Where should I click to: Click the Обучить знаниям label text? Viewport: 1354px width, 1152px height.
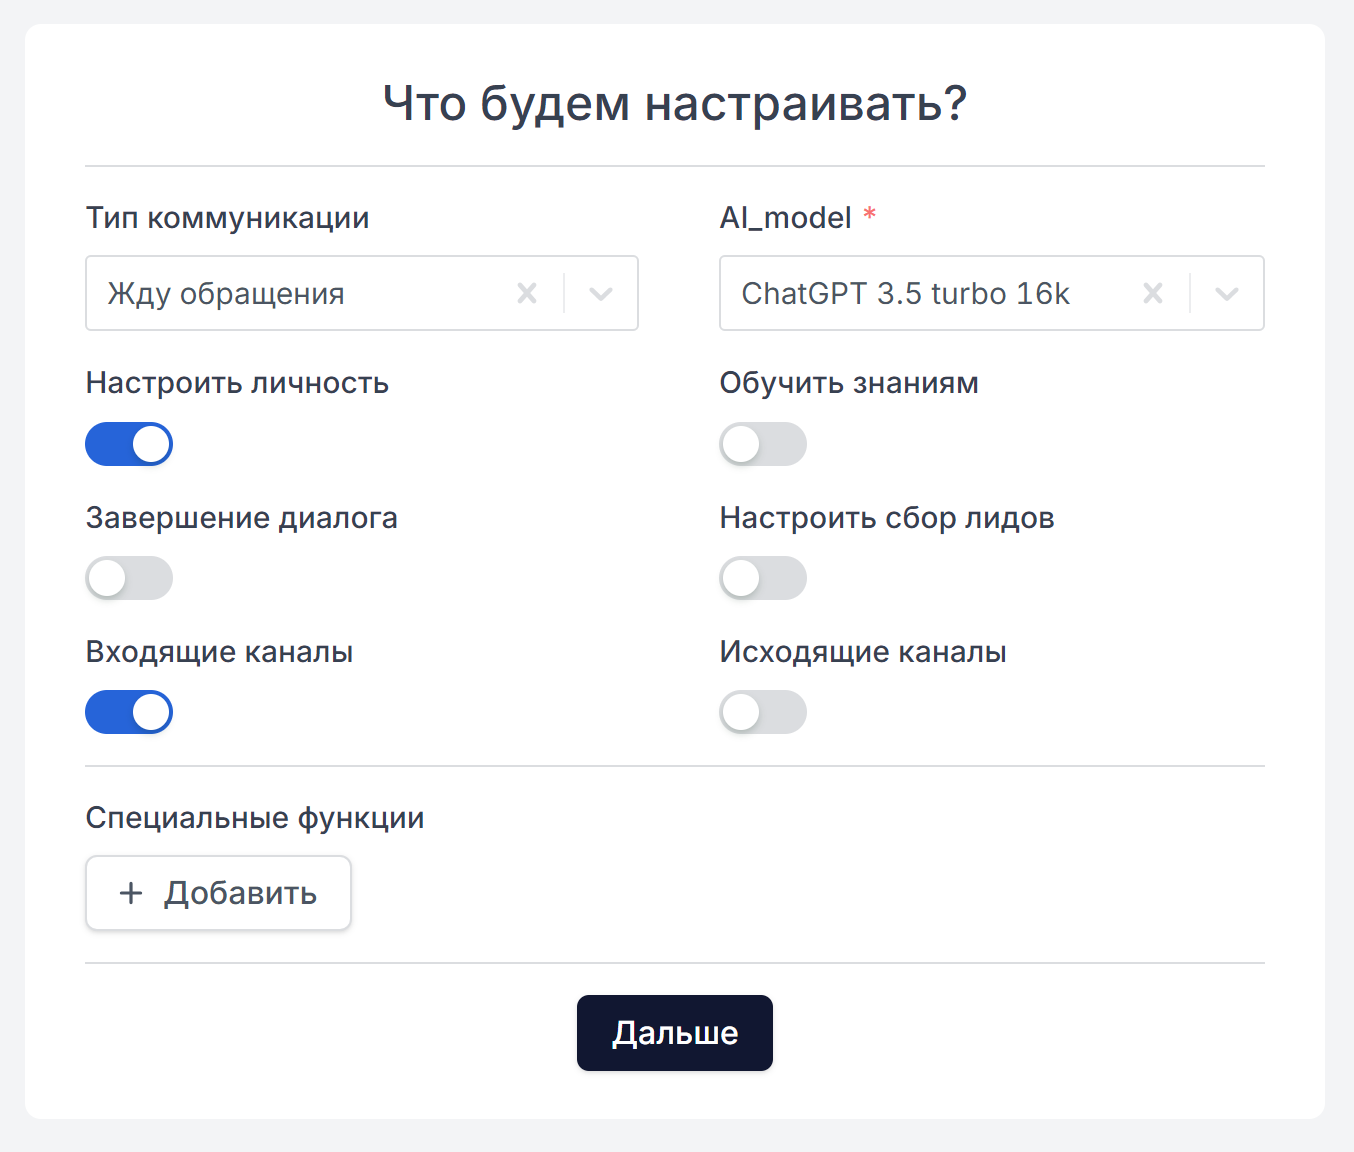pyautogui.click(x=849, y=383)
